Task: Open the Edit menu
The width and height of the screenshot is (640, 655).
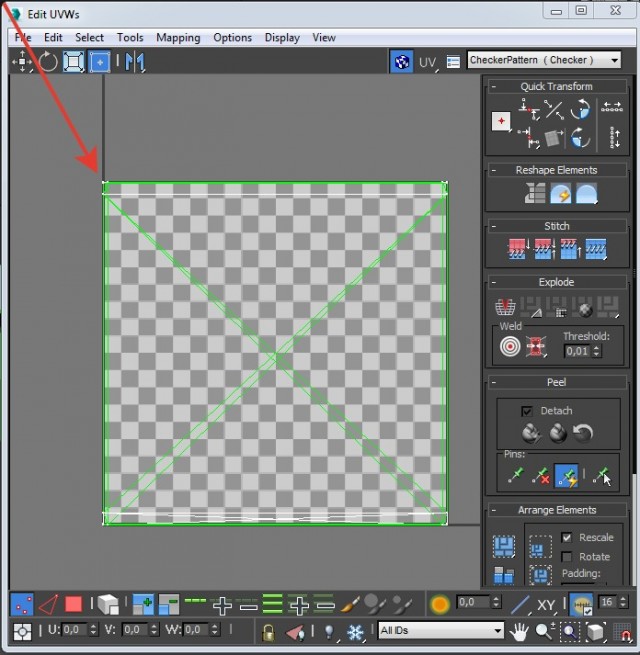Action: point(53,38)
